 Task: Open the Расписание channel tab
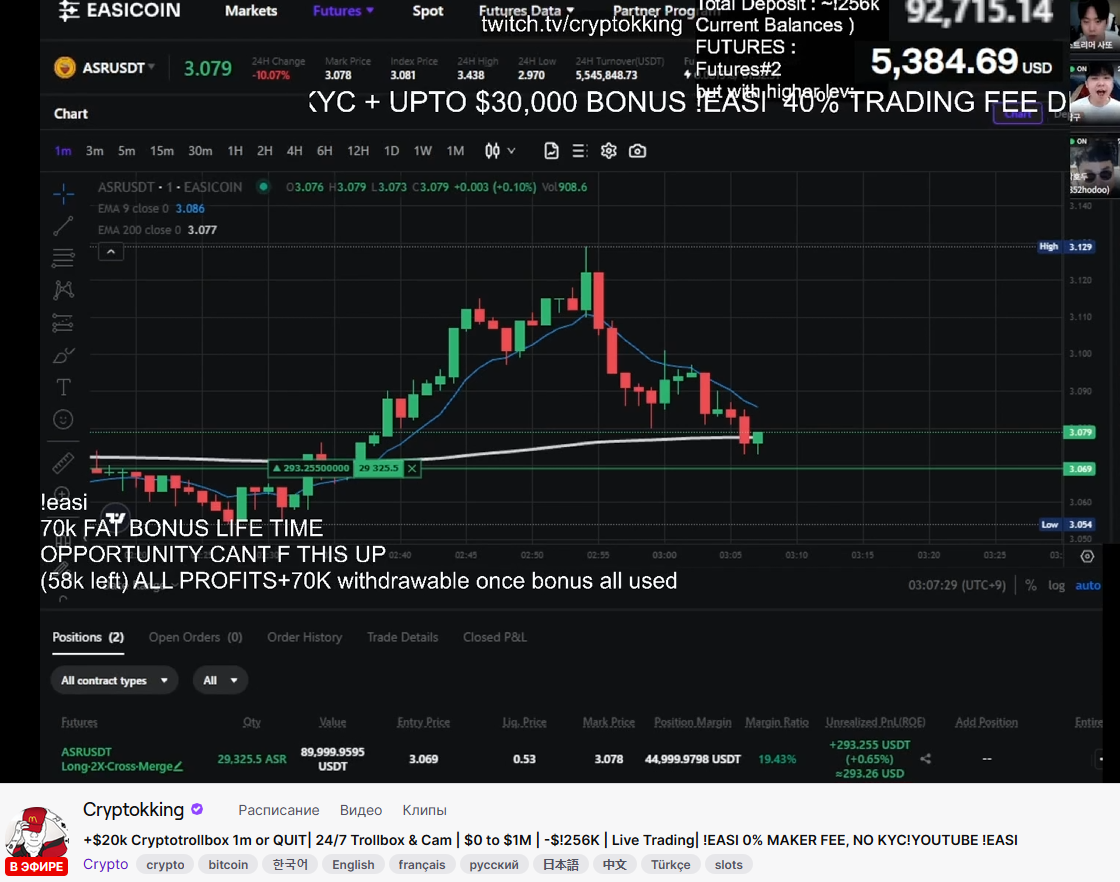[279, 810]
